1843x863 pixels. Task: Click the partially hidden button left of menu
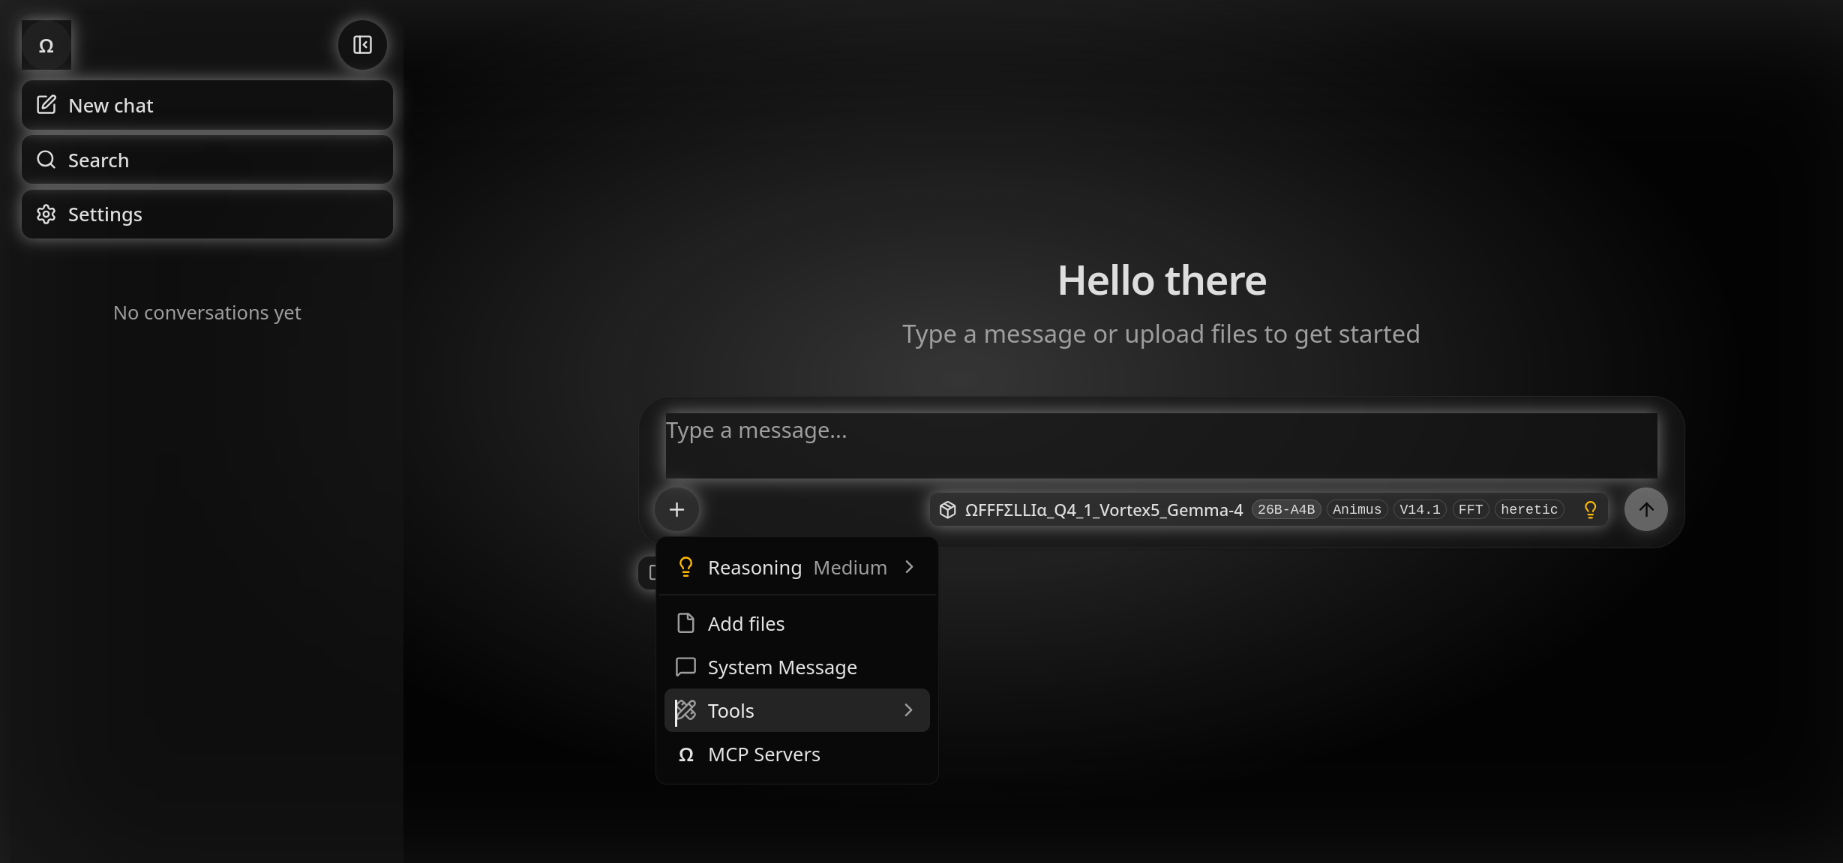point(647,573)
